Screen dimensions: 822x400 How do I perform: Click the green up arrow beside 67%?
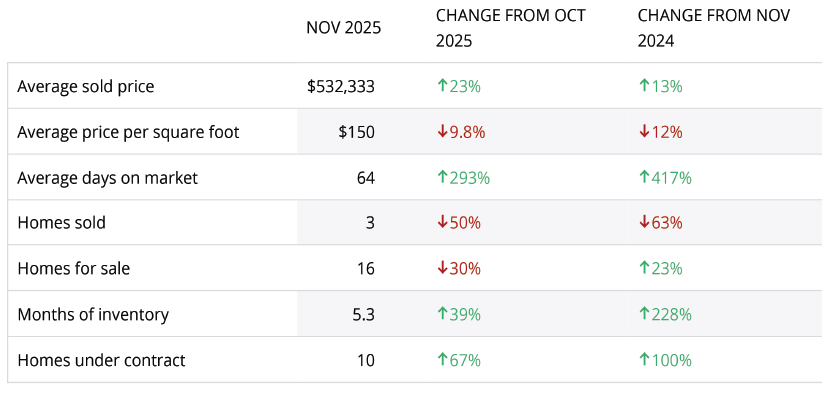[442, 360]
